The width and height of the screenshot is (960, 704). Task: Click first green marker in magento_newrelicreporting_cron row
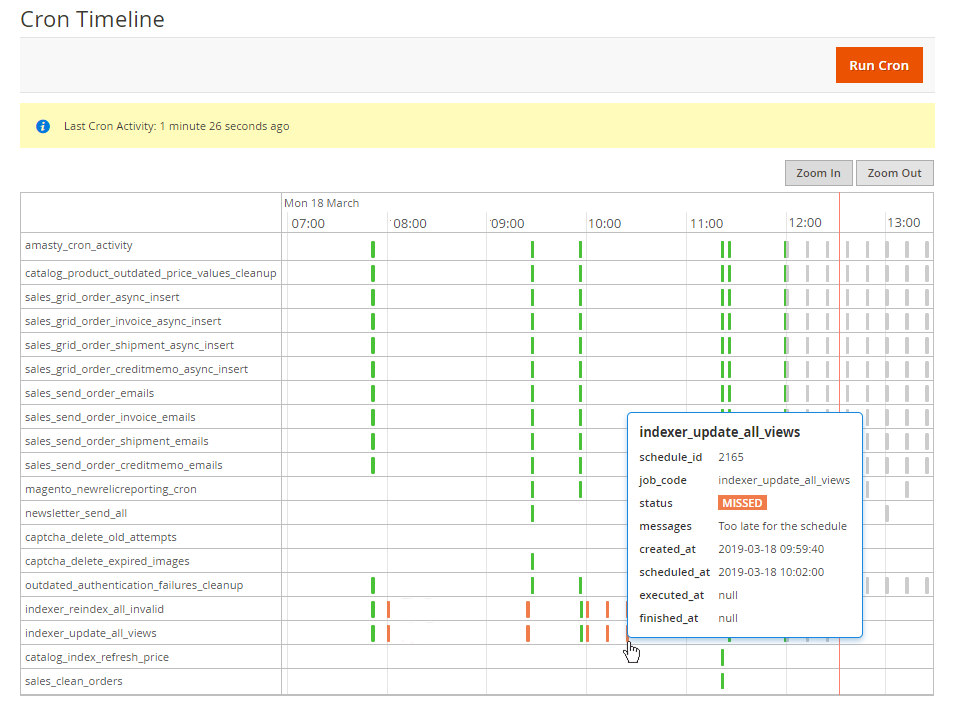tap(532, 489)
